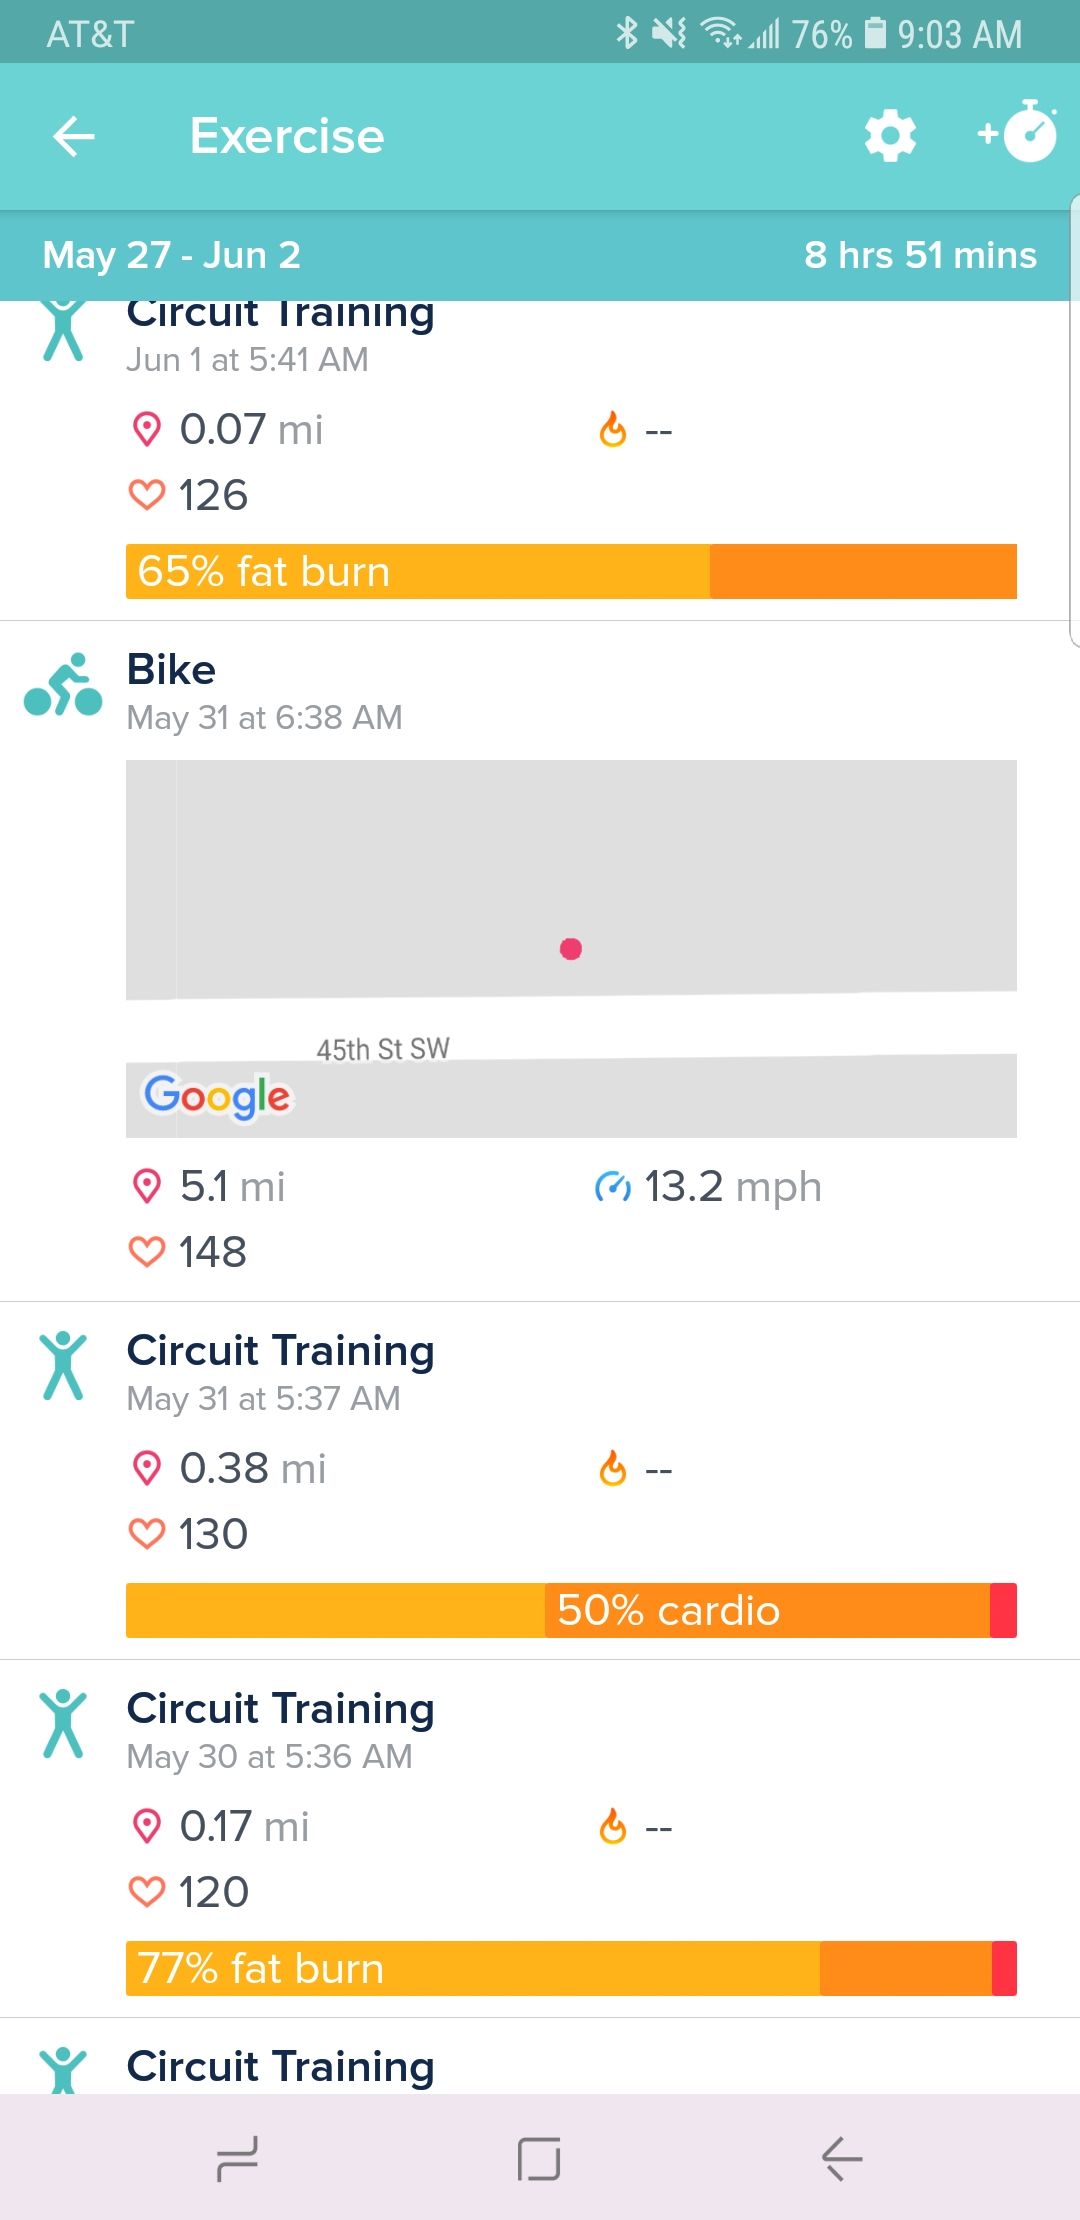Open Circuit Training from May 30 5:36 AM
The width and height of the screenshot is (1080, 2220).
[280, 1728]
